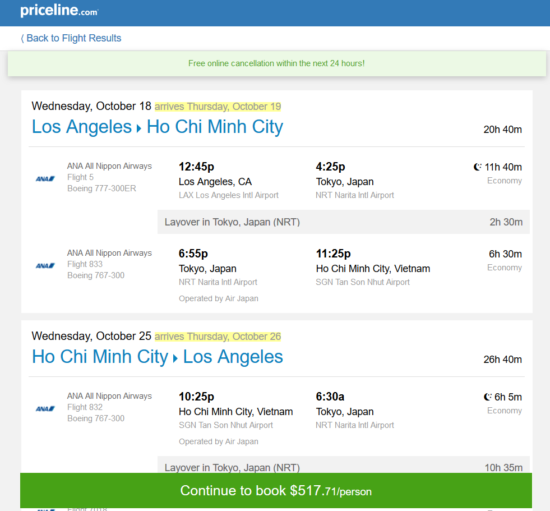Click the ANA logo for Flight 832
Viewport: 550px width, 511px height.
coord(45,409)
